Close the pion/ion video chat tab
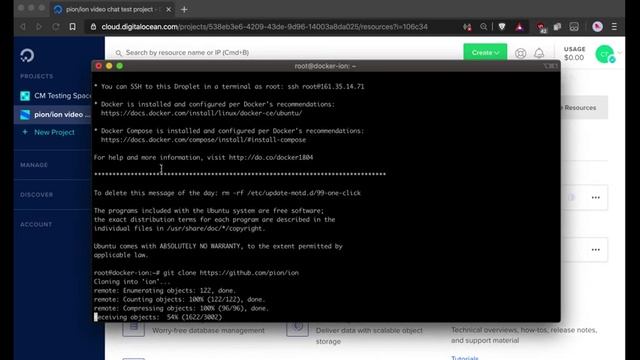Image resolution: width=640 pixels, height=360 pixels. pyautogui.click(x=168, y=9)
